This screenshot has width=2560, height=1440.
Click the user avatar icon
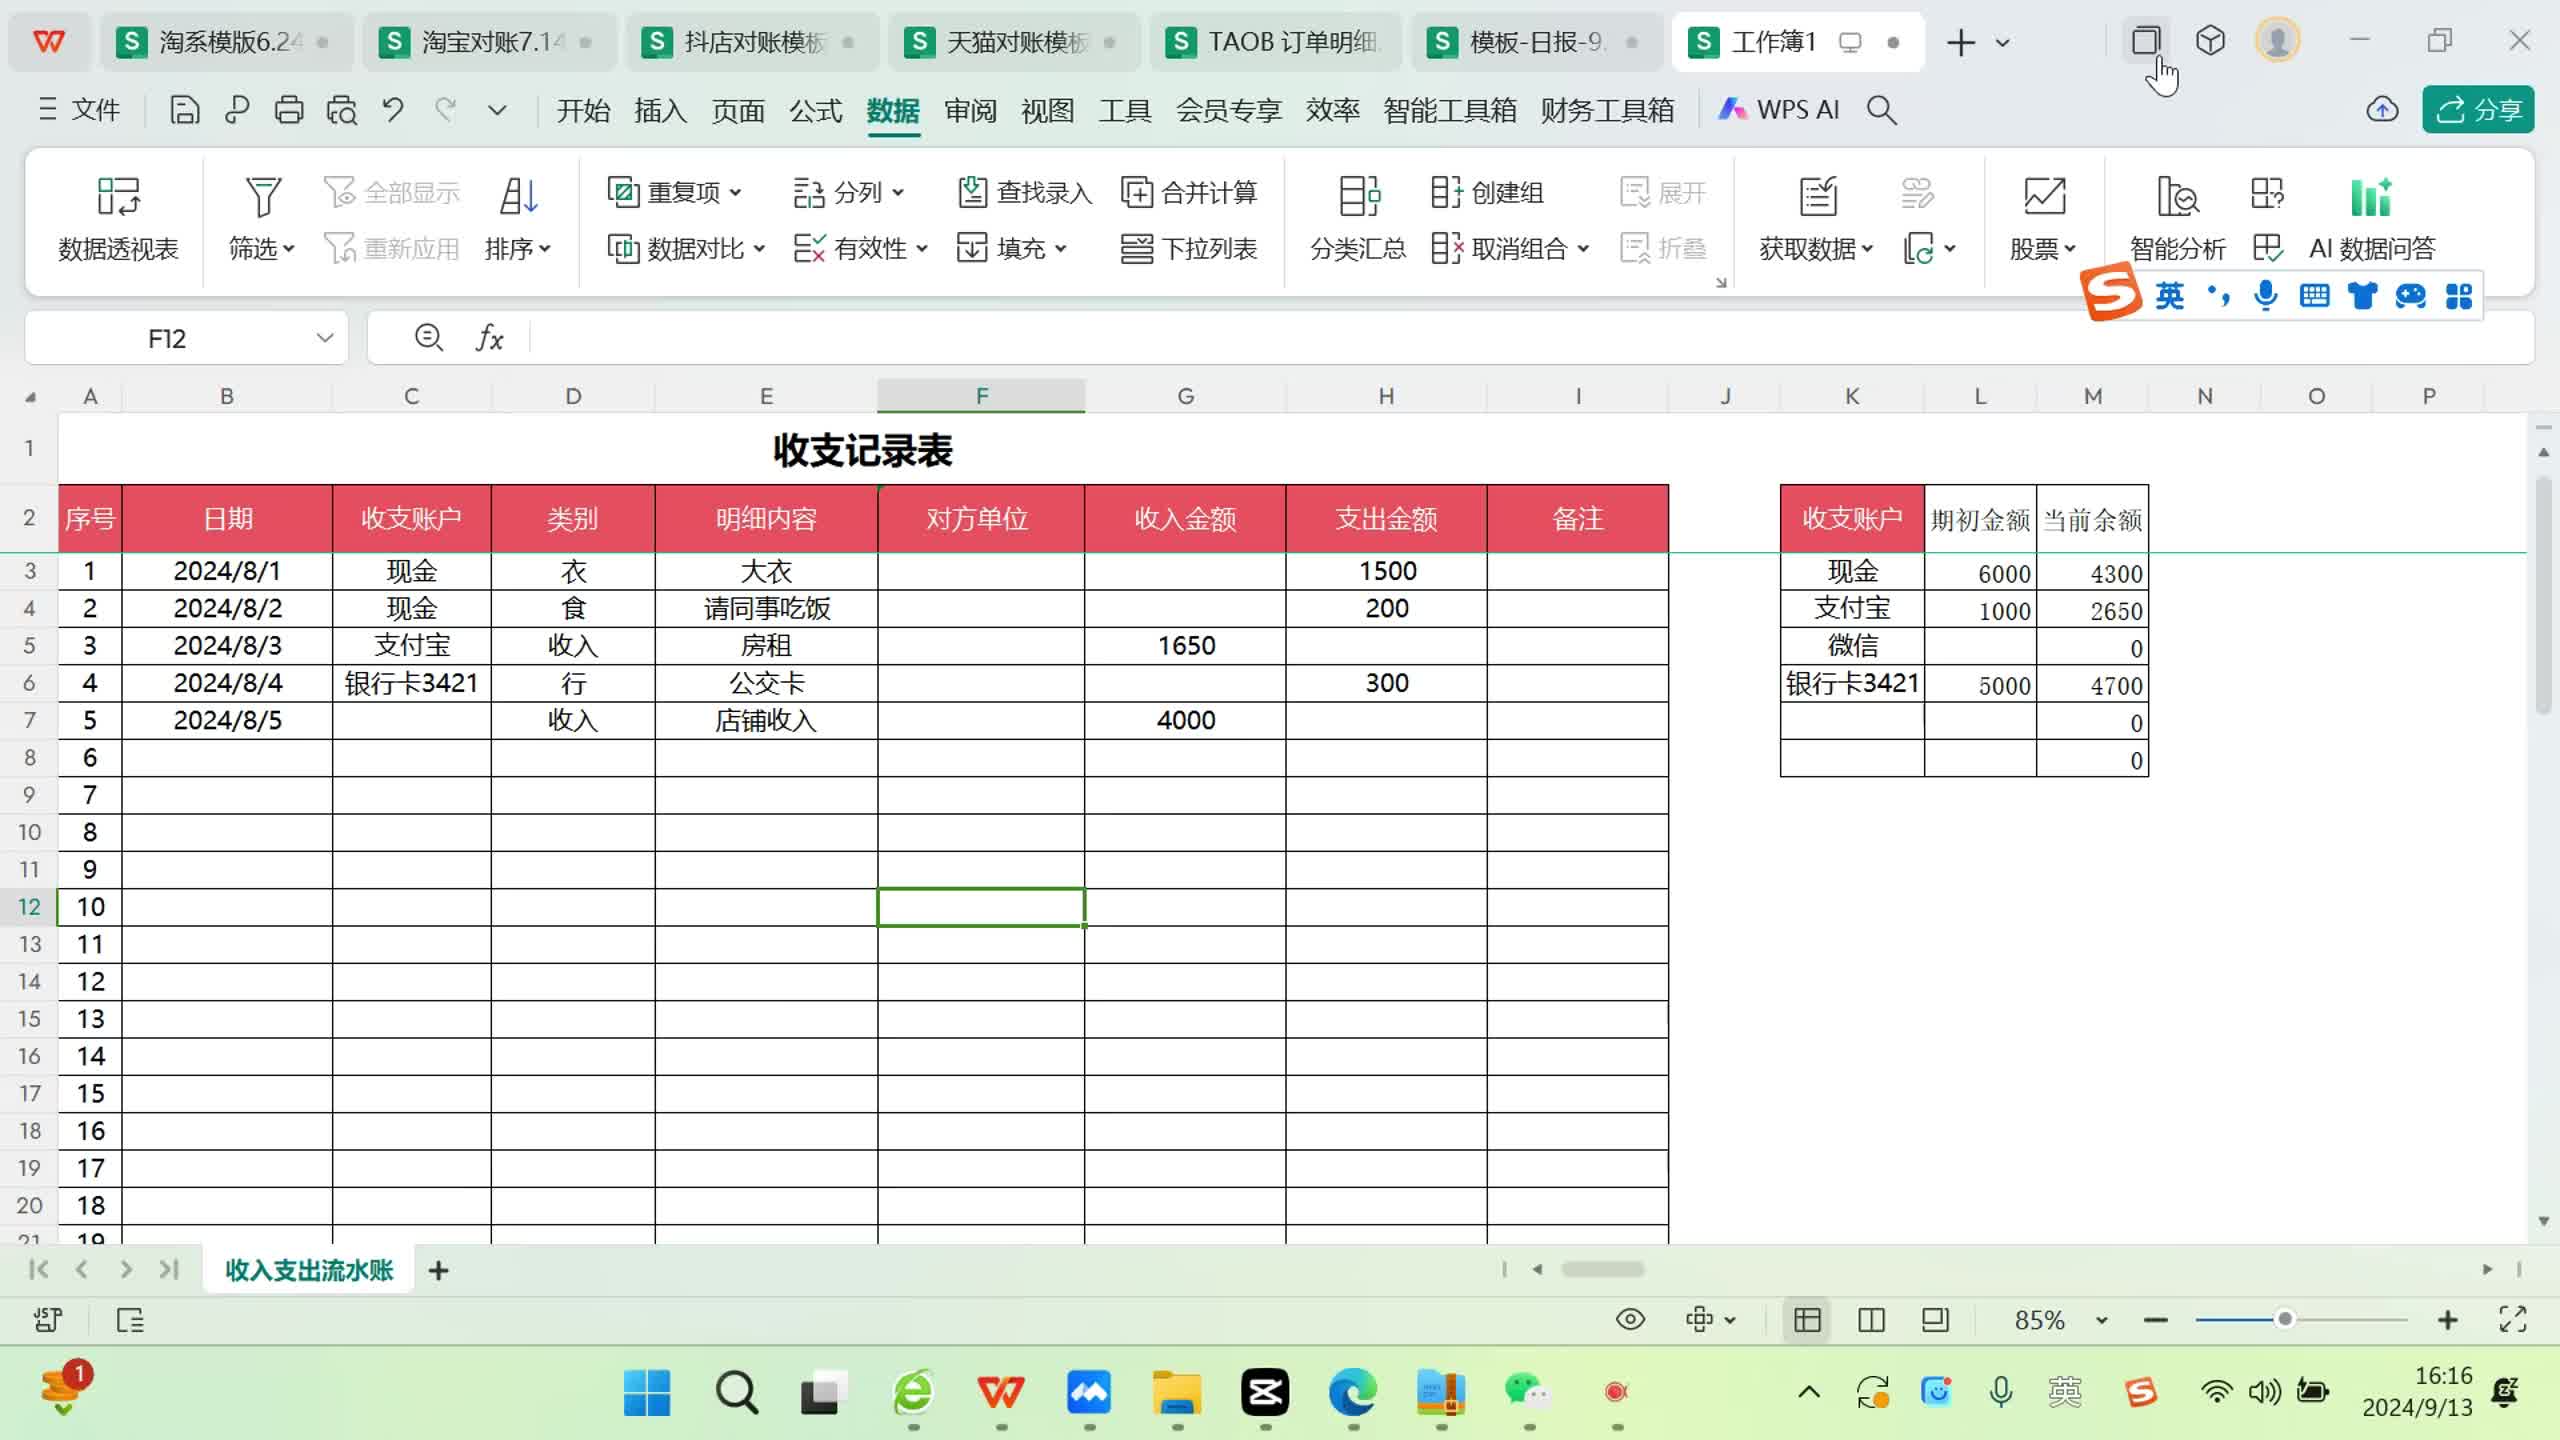[2277, 41]
